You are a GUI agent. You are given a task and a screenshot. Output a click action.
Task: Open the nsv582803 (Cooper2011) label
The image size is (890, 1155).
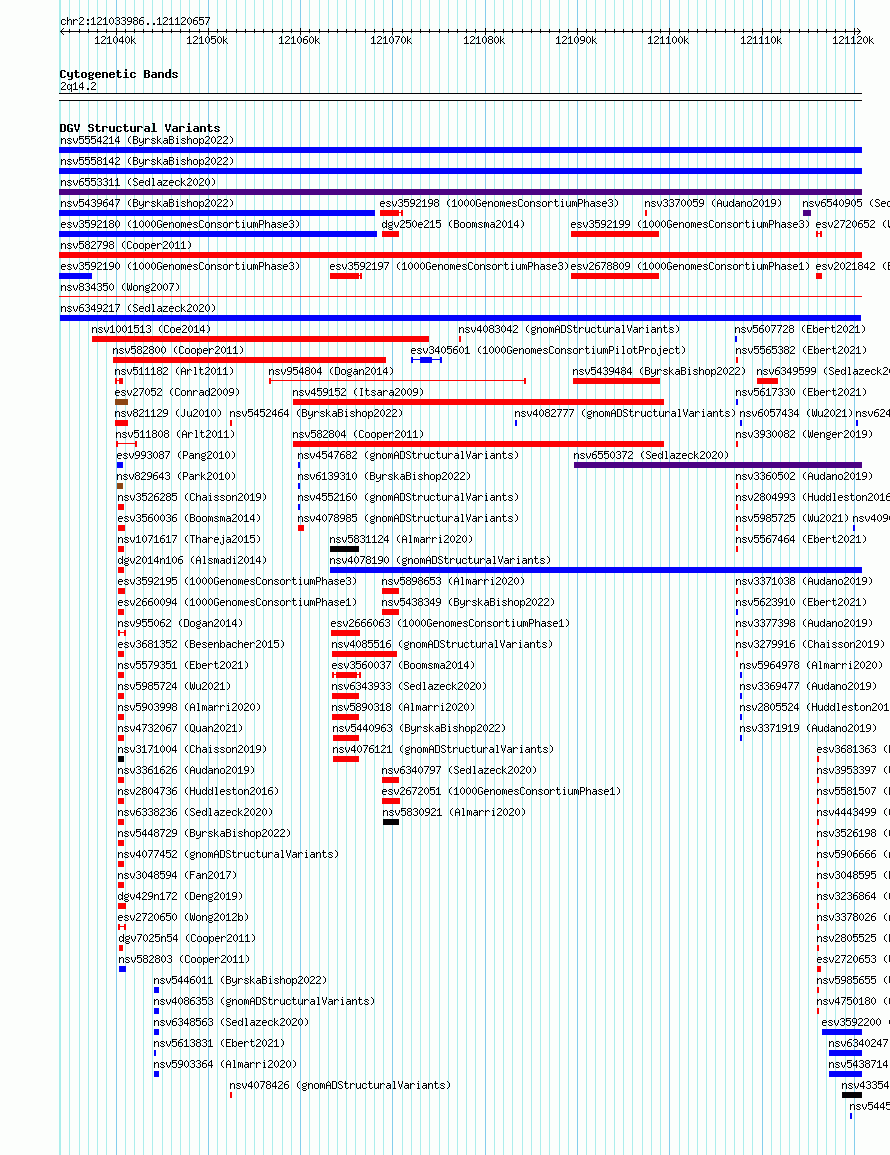click(184, 959)
